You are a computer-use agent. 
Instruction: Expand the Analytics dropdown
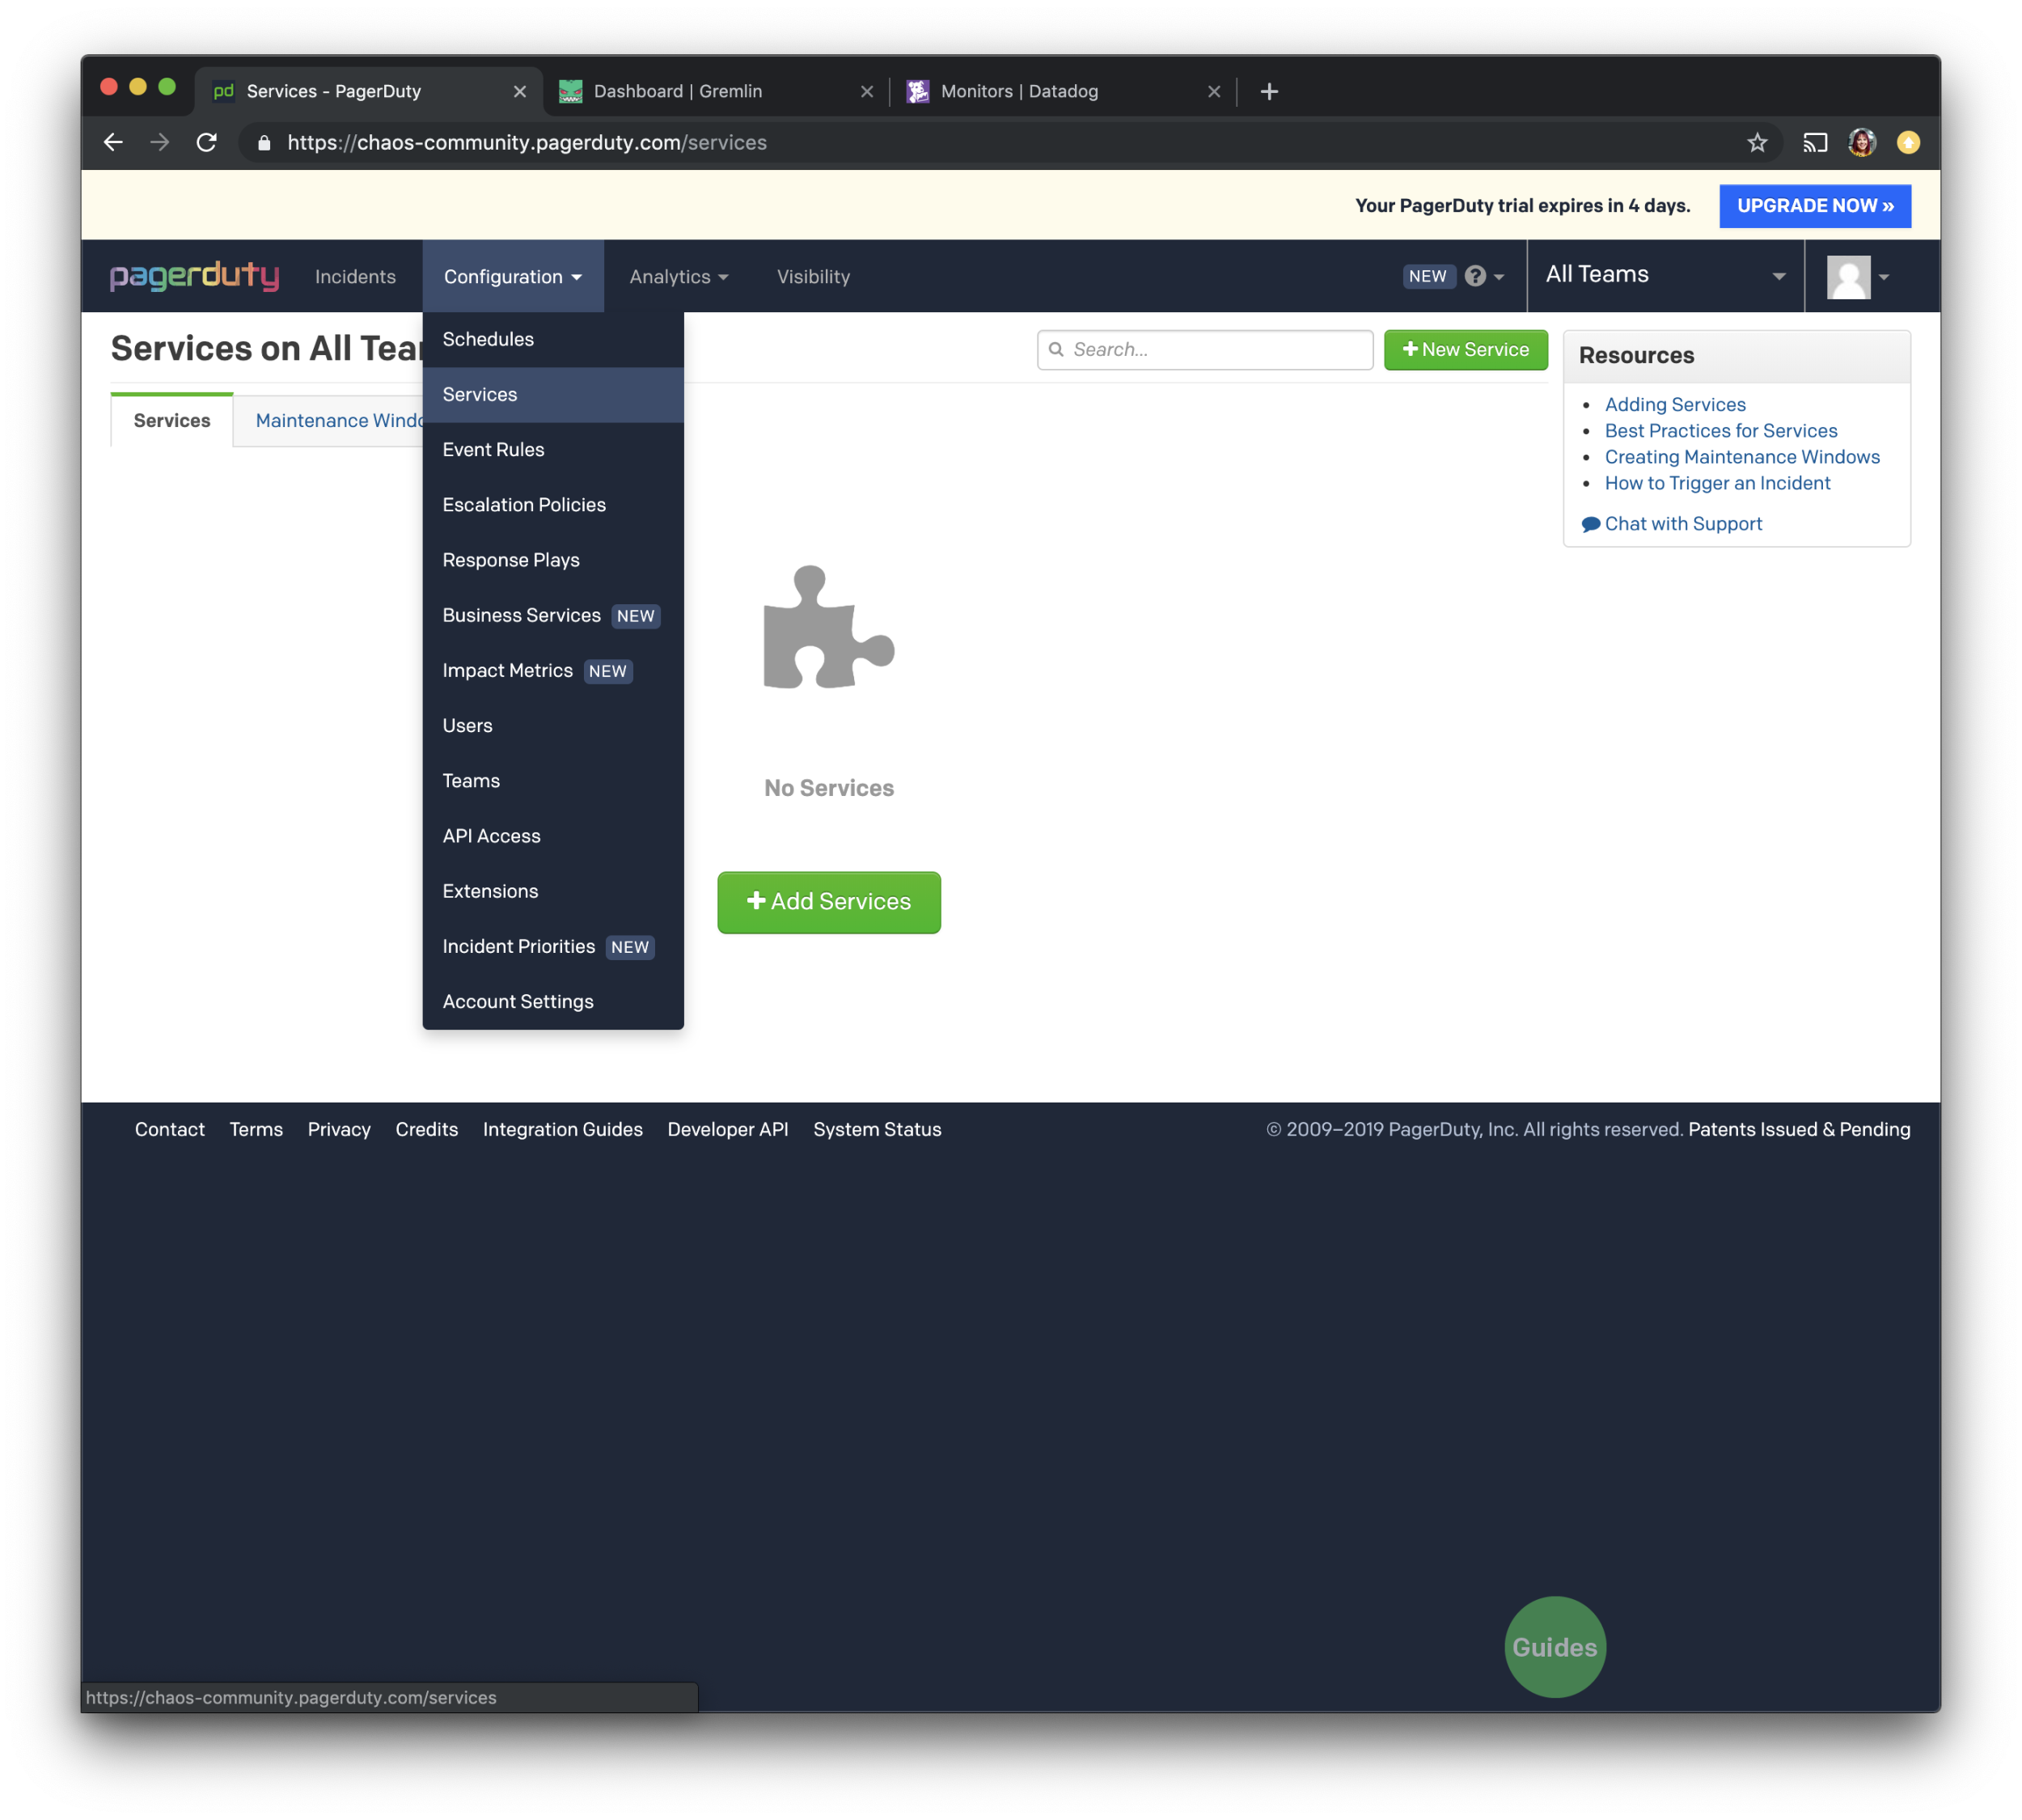tap(679, 277)
